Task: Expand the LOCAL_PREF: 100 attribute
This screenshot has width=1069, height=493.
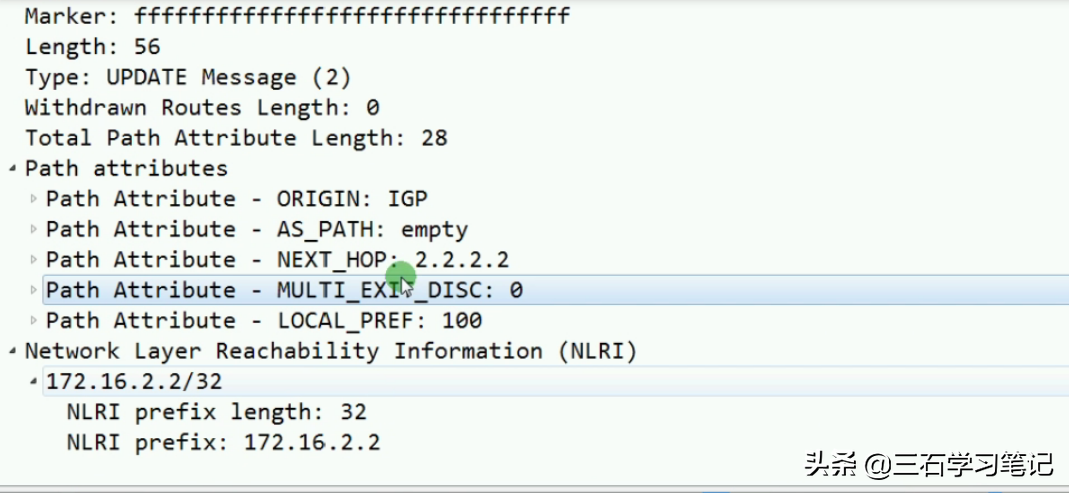Action: (x=33, y=320)
